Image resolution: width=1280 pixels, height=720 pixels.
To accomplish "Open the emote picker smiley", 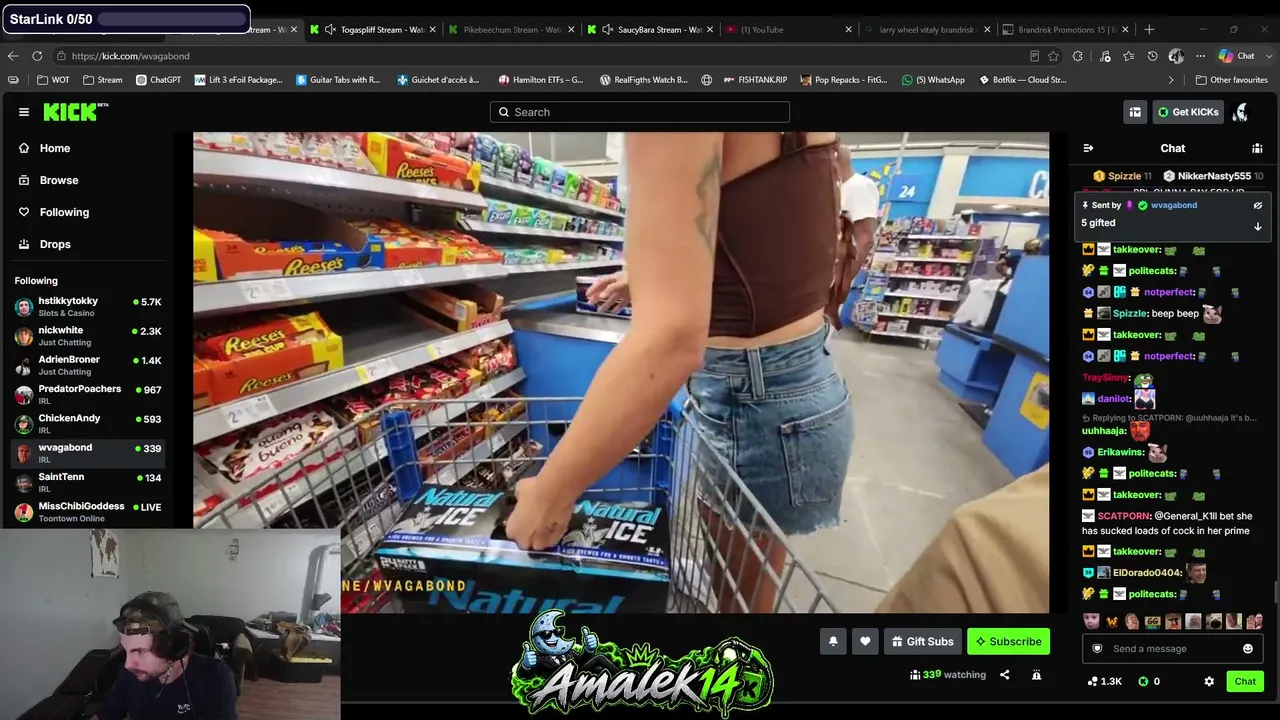I will (x=1248, y=649).
